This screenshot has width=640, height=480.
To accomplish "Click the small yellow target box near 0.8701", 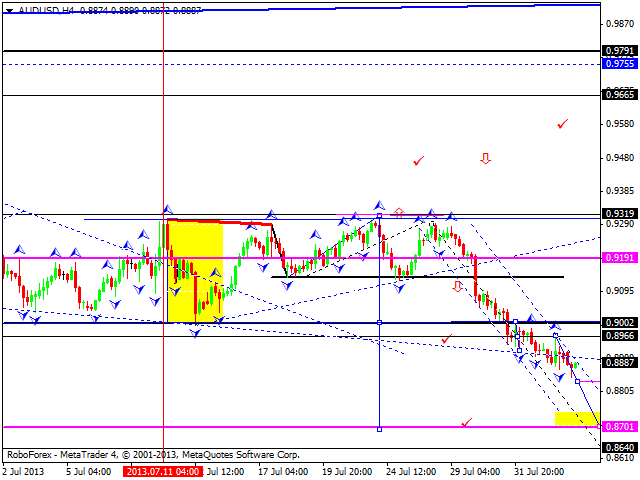I will click(x=575, y=418).
